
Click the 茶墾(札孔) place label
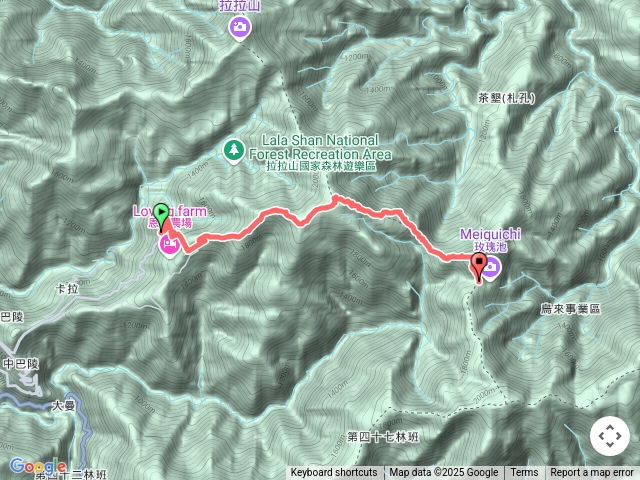(506, 98)
